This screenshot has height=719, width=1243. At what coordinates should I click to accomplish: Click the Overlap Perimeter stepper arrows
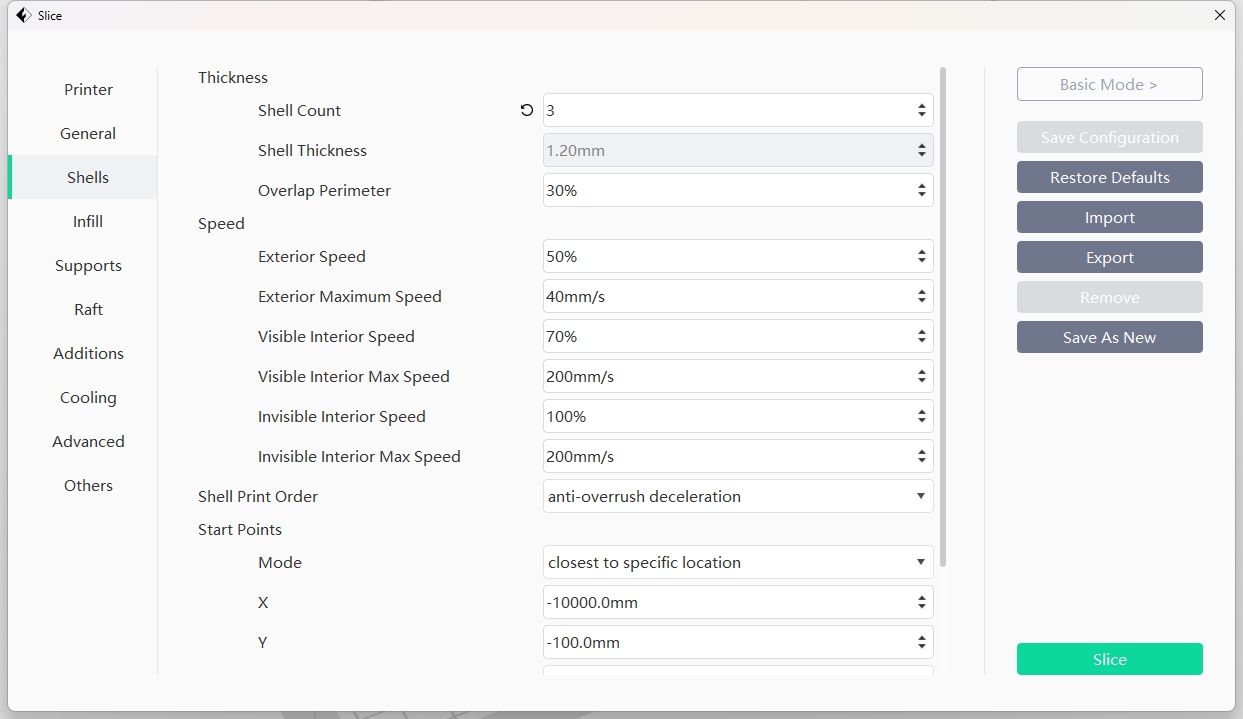921,190
